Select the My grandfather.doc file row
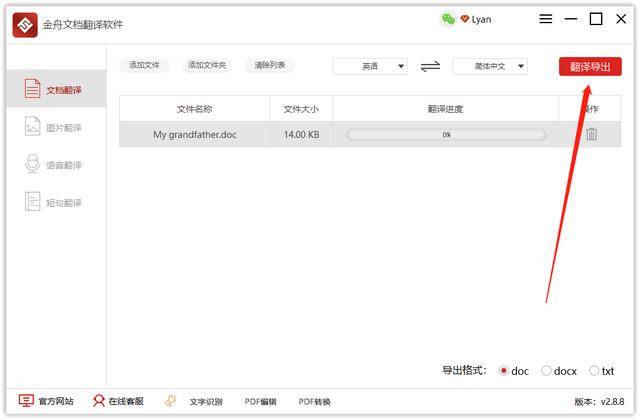Image resolution: width=640 pixels, height=420 pixels. (x=194, y=134)
